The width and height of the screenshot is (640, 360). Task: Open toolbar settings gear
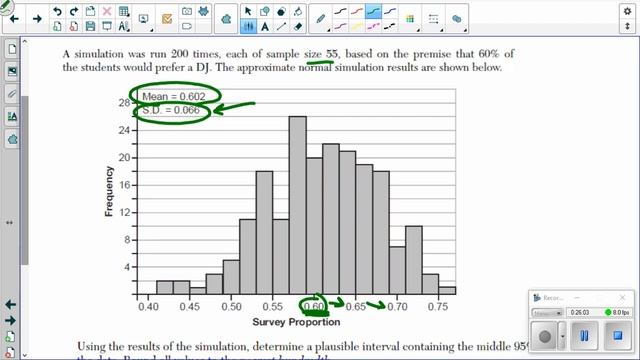click(x=627, y=11)
